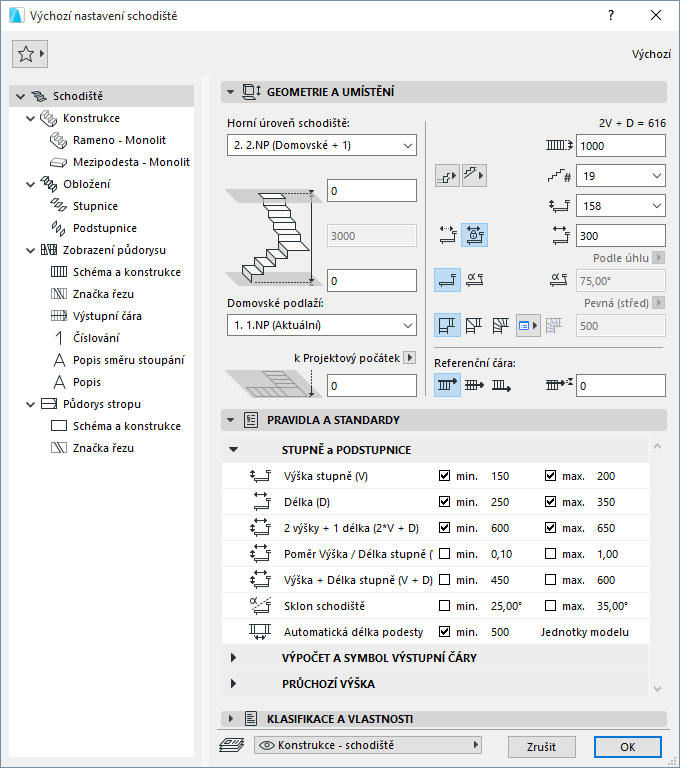Image resolution: width=680 pixels, height=768 pixels.
Task: Select the fixed riser height lock icon
Action: [x=474, y=236]
